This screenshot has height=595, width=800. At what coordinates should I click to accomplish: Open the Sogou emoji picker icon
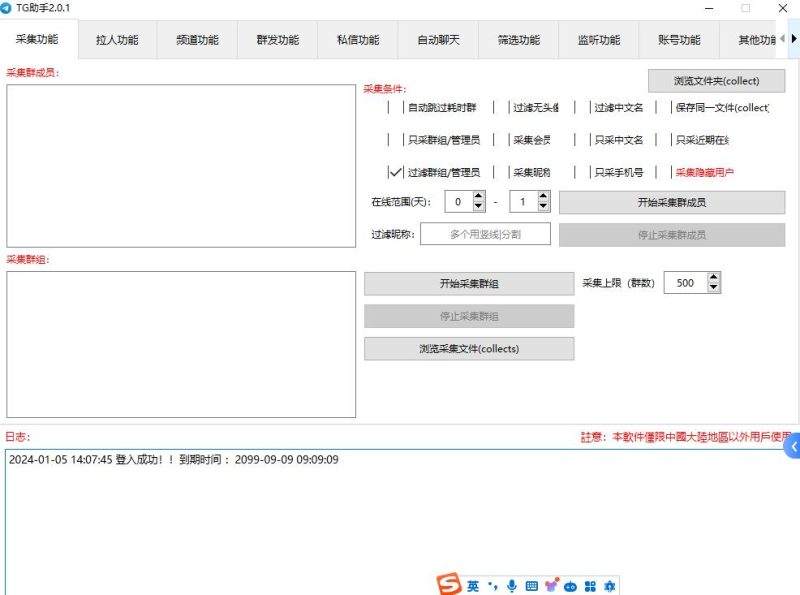click(x=552, y=585)
